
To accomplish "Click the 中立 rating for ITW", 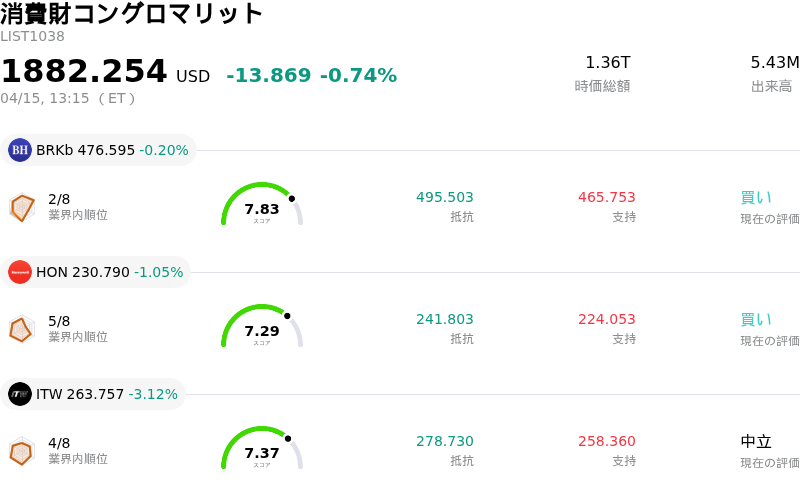I will pos(756,442).
